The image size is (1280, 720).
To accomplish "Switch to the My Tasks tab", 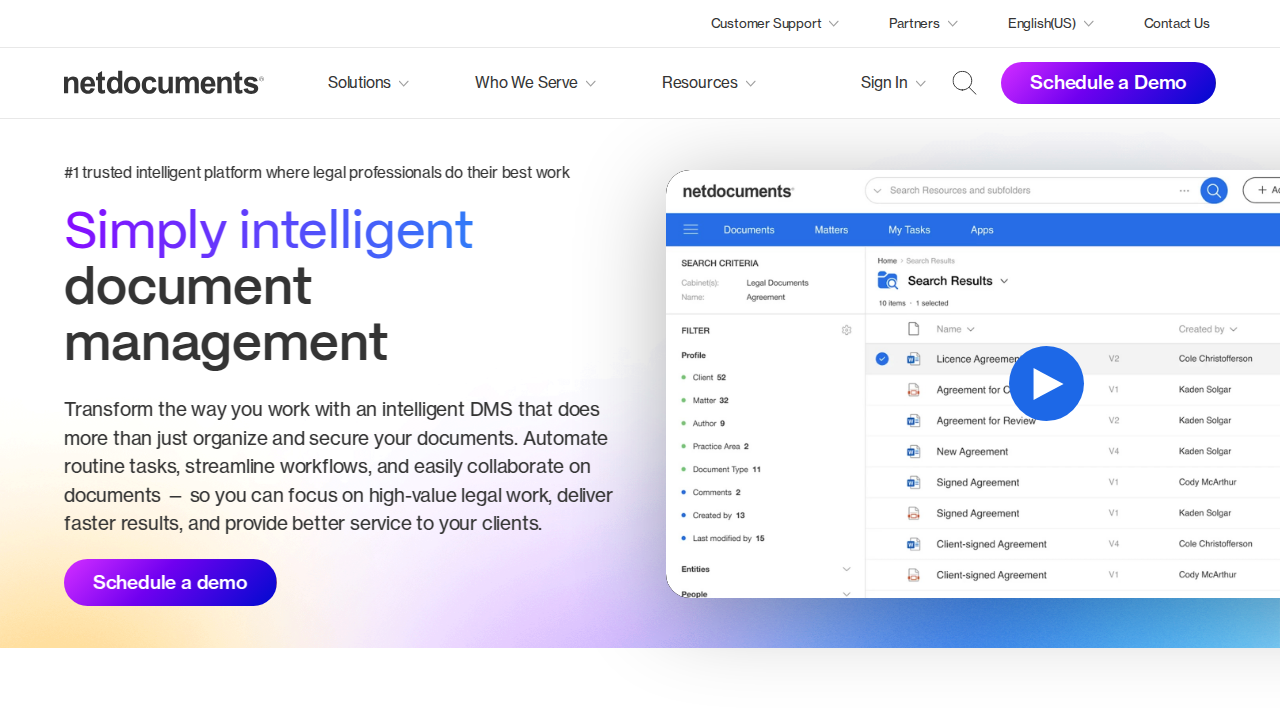I will [x=909, y=230].
